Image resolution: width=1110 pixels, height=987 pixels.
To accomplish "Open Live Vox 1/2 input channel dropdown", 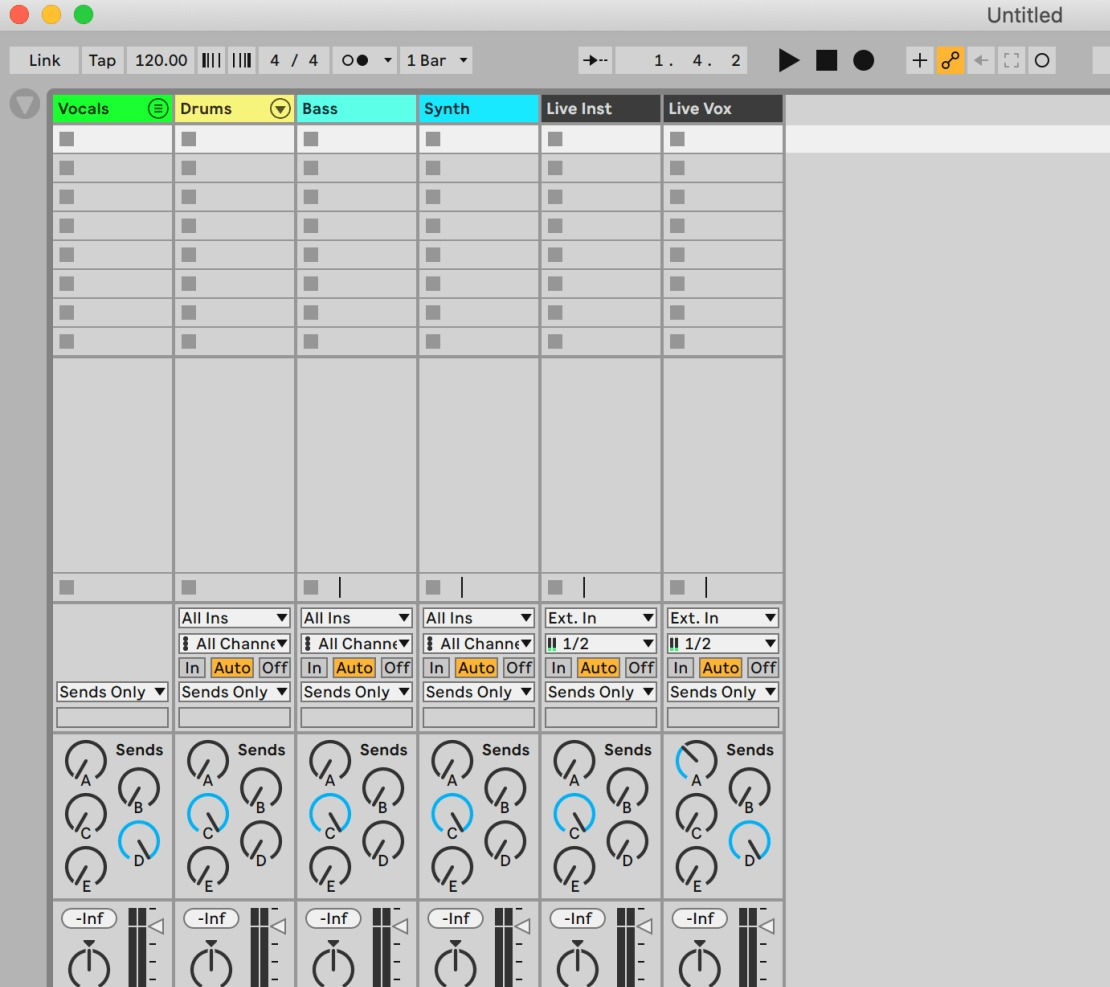I will tap(723, 644).
